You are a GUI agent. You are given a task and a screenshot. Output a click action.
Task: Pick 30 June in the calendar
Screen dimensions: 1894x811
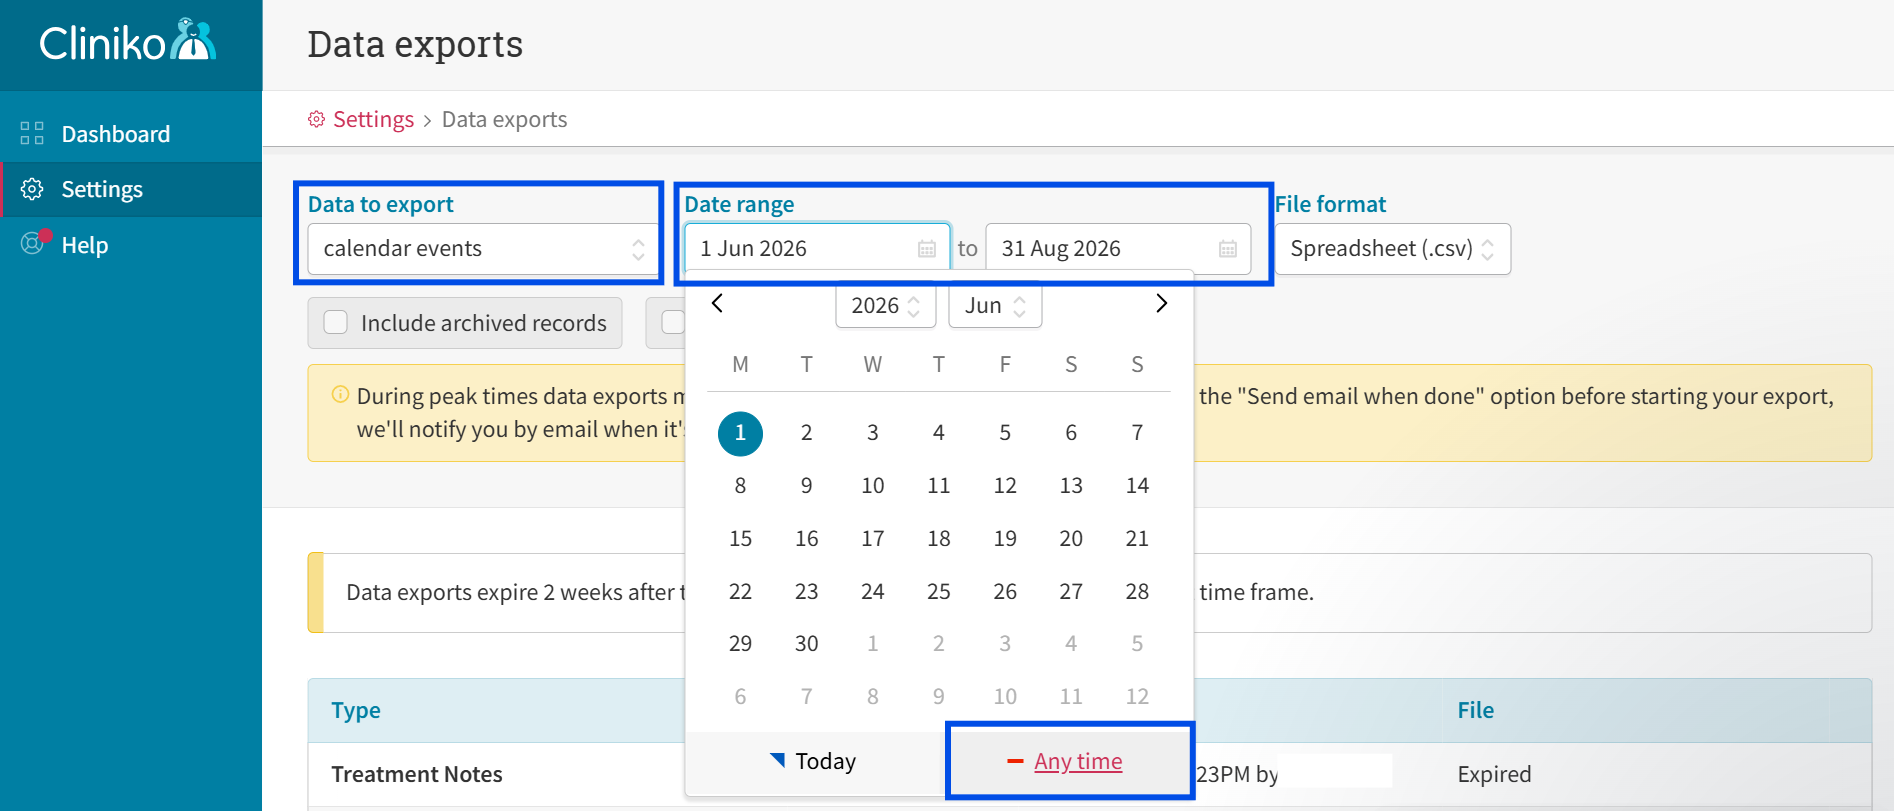pos(807,643)
